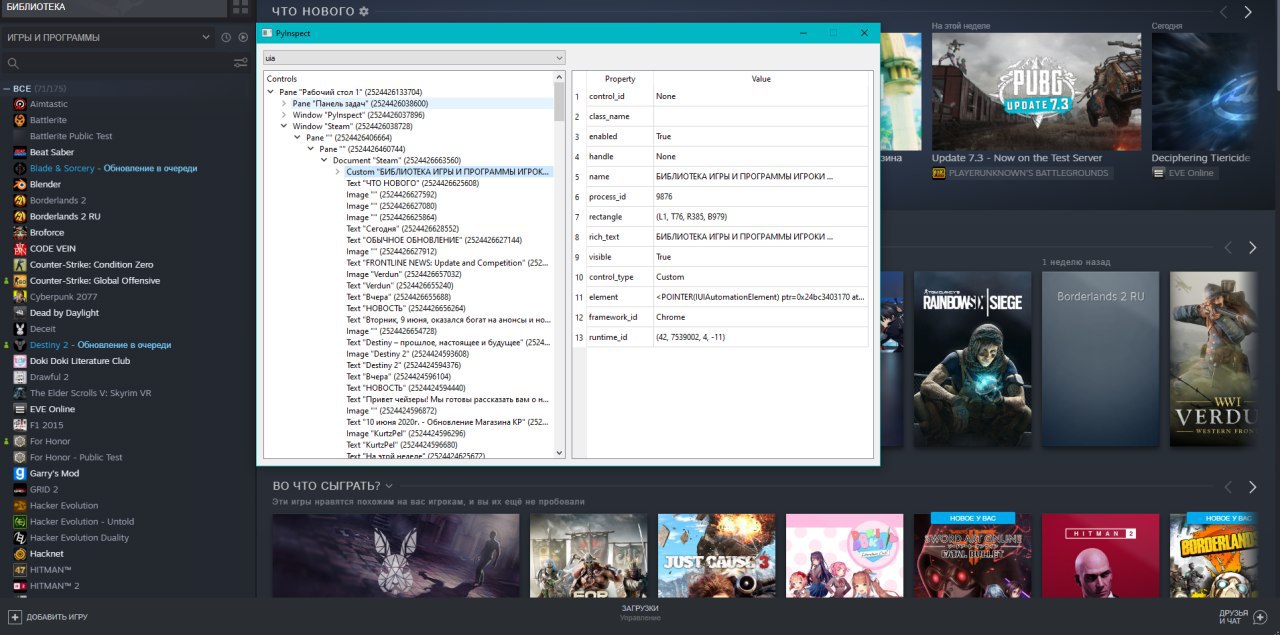Click the EVE Online source icon under Deciphering
The height and width of the screenshot is (635, 1280).
coord(1159,173)
